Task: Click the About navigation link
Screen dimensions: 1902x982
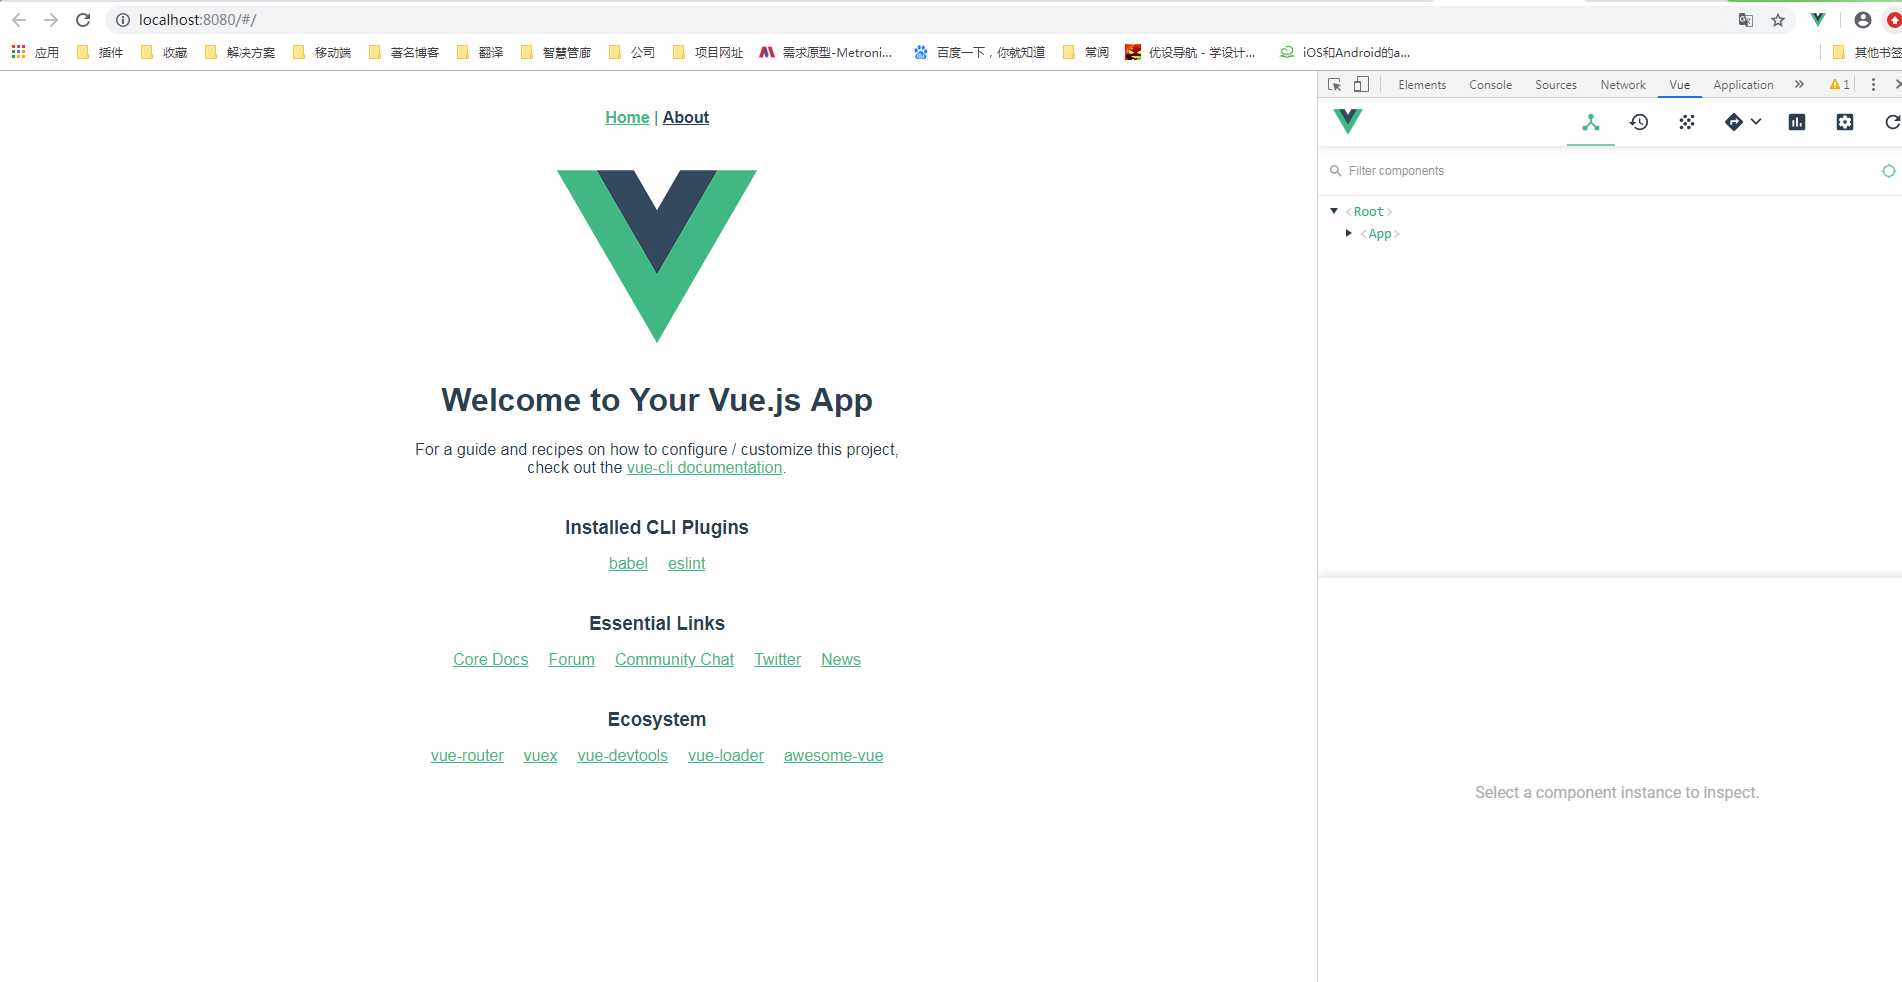Action: point(685,117)
